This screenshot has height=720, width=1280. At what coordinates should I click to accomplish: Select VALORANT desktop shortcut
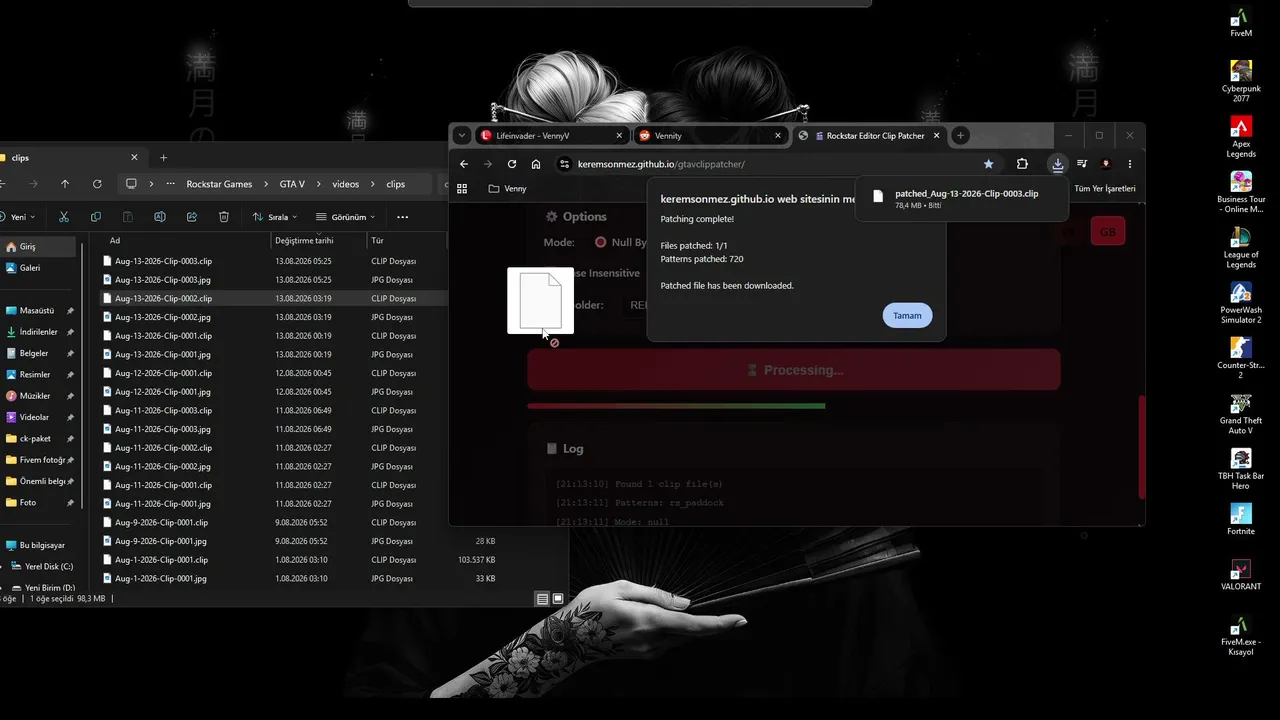[1241, 575]
